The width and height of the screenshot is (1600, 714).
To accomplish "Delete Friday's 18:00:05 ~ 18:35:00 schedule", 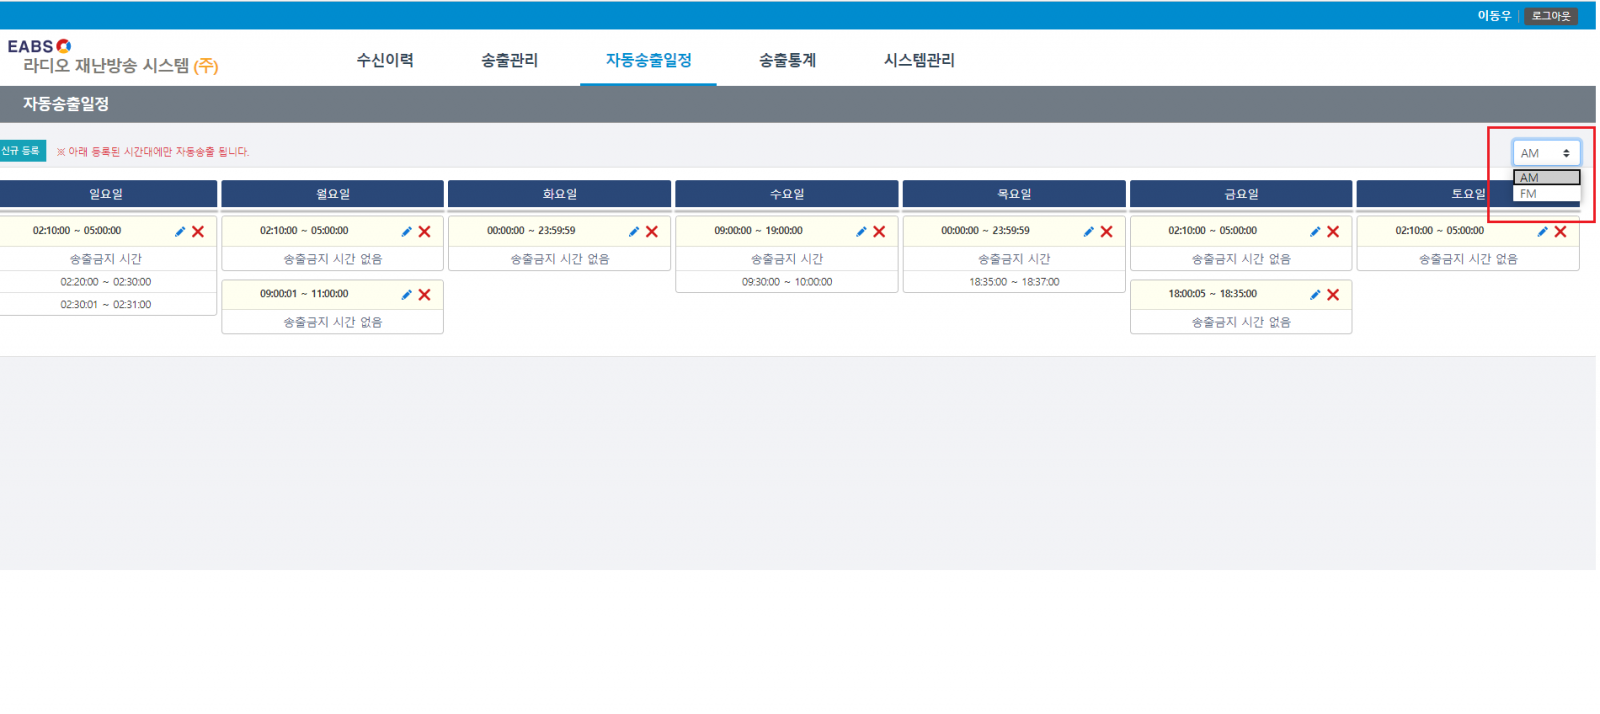I will 1333,294.
